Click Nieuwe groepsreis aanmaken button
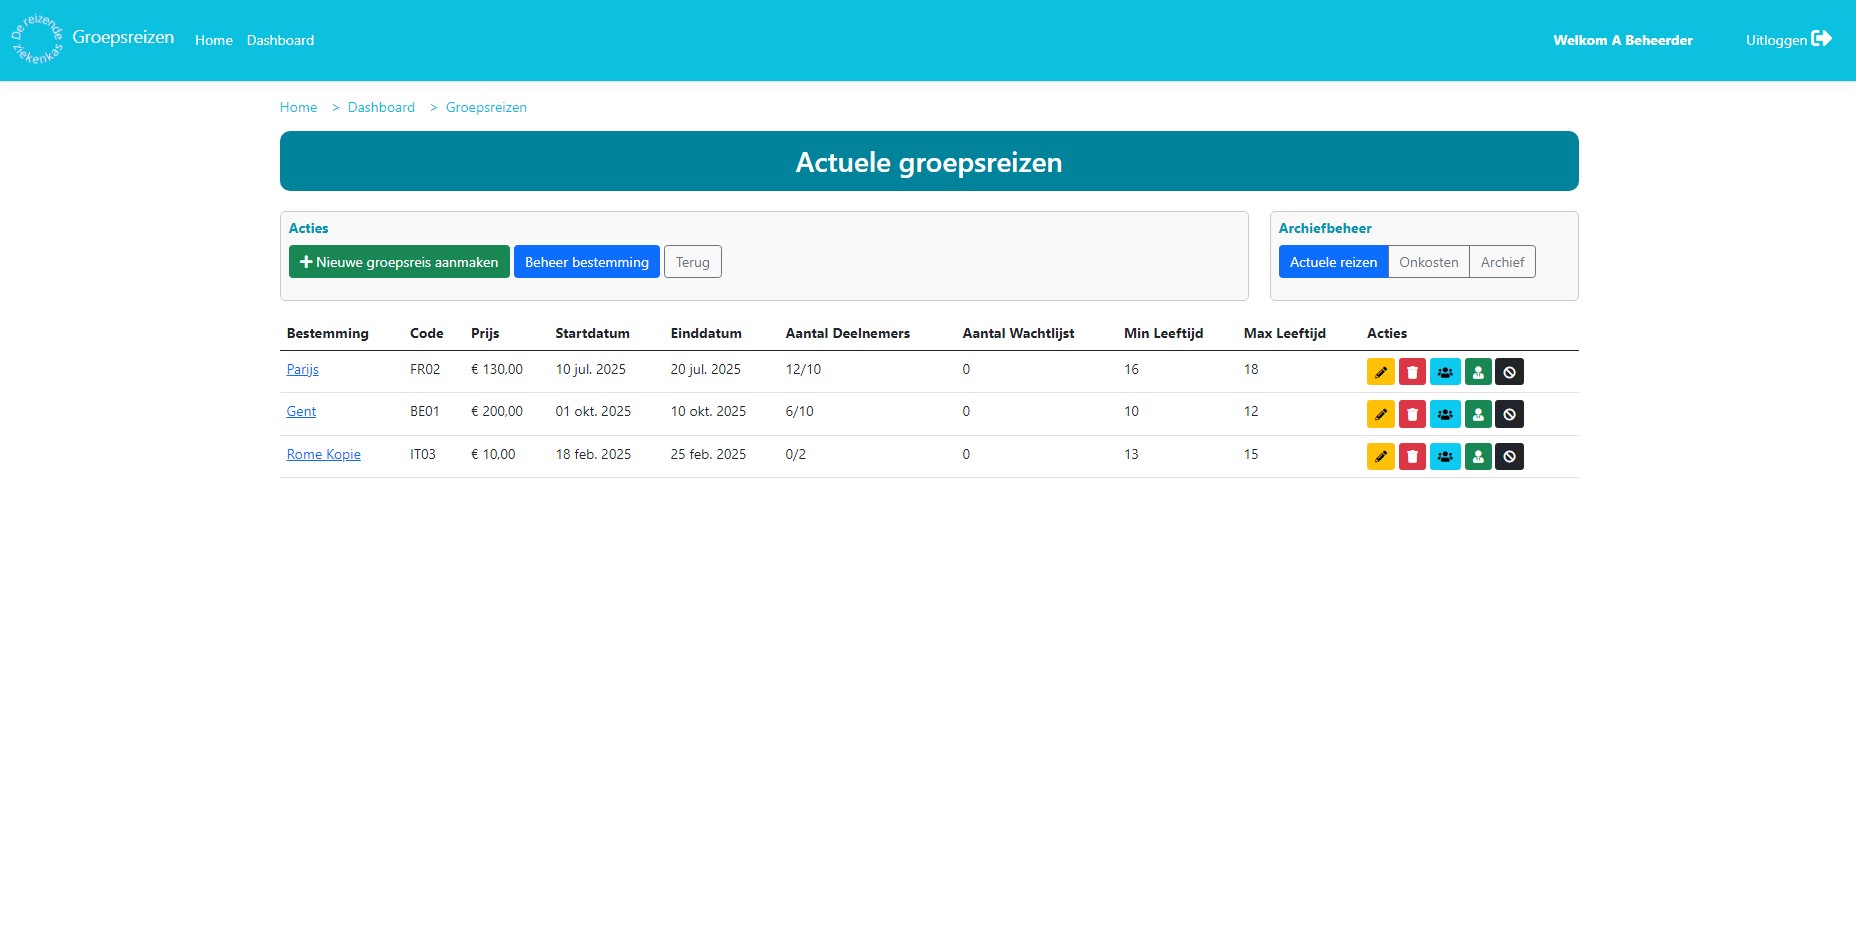Viewport: 1856px width, 927px height. coord(399,262)
